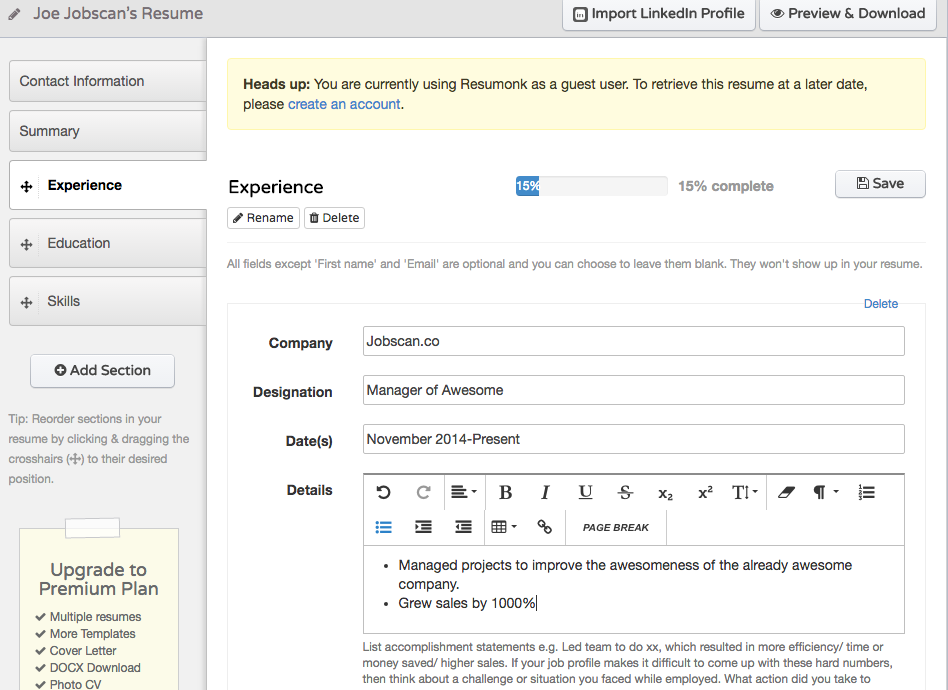The width and height of the screenshot is (948, 690).
Task: Add a new section to the resume
Action: pos(103,371)
